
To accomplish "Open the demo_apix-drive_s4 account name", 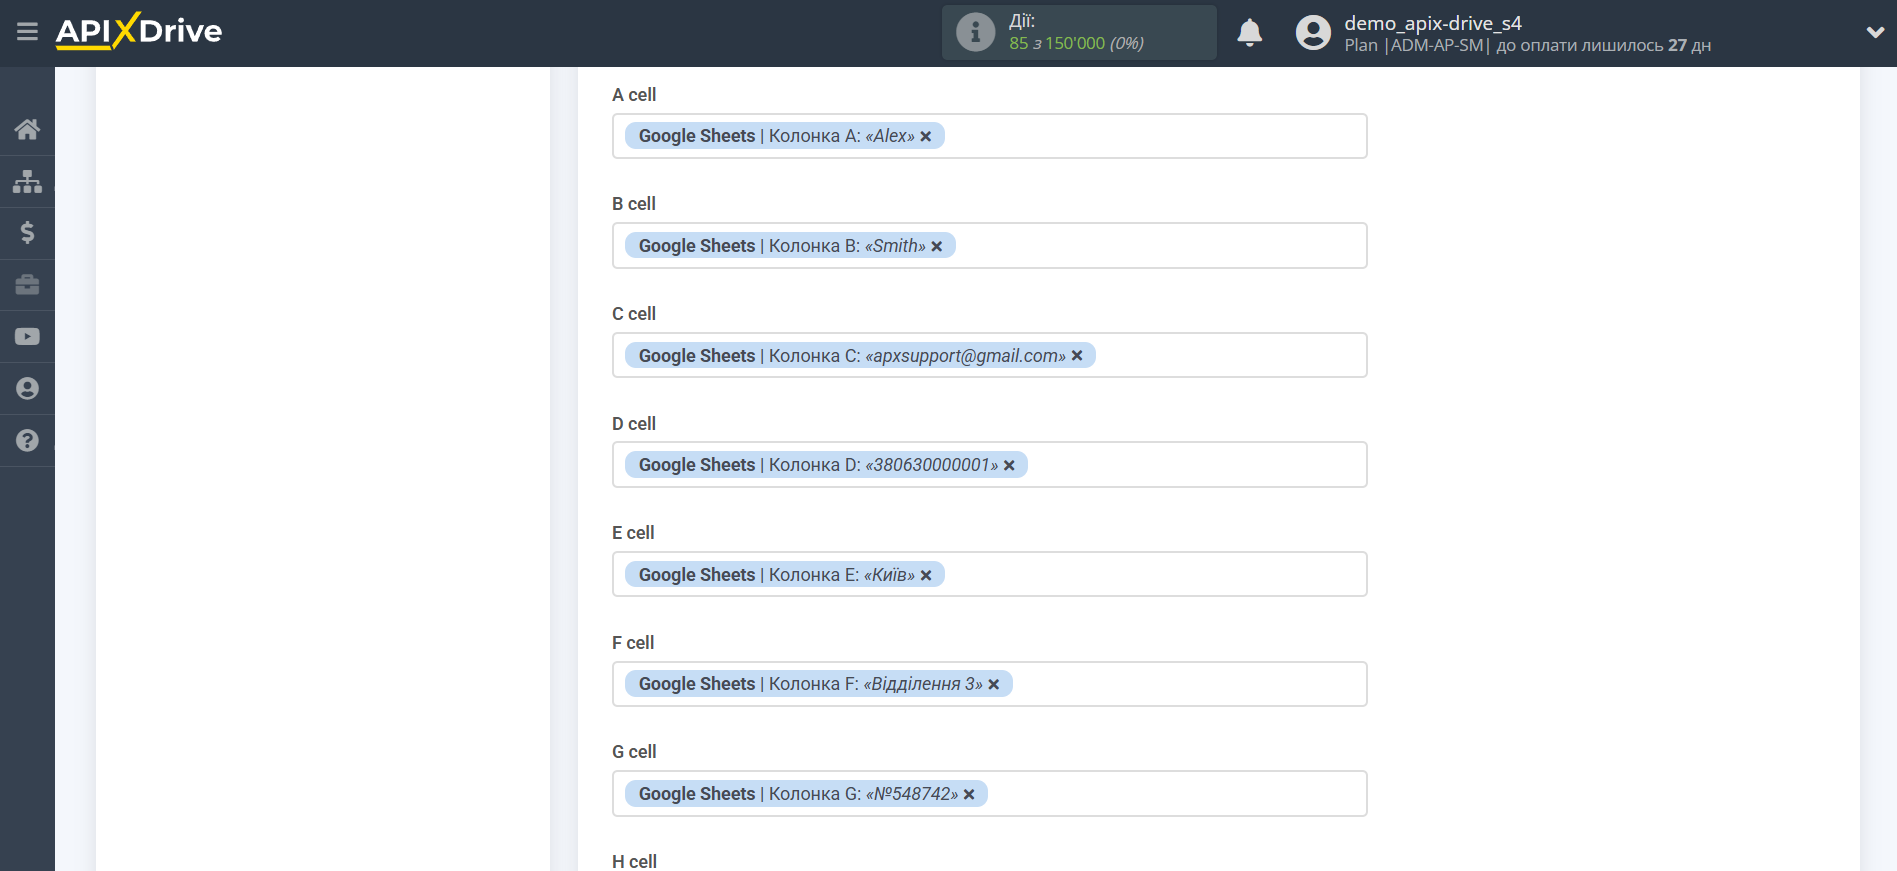I will click(x=1432, y=23).
